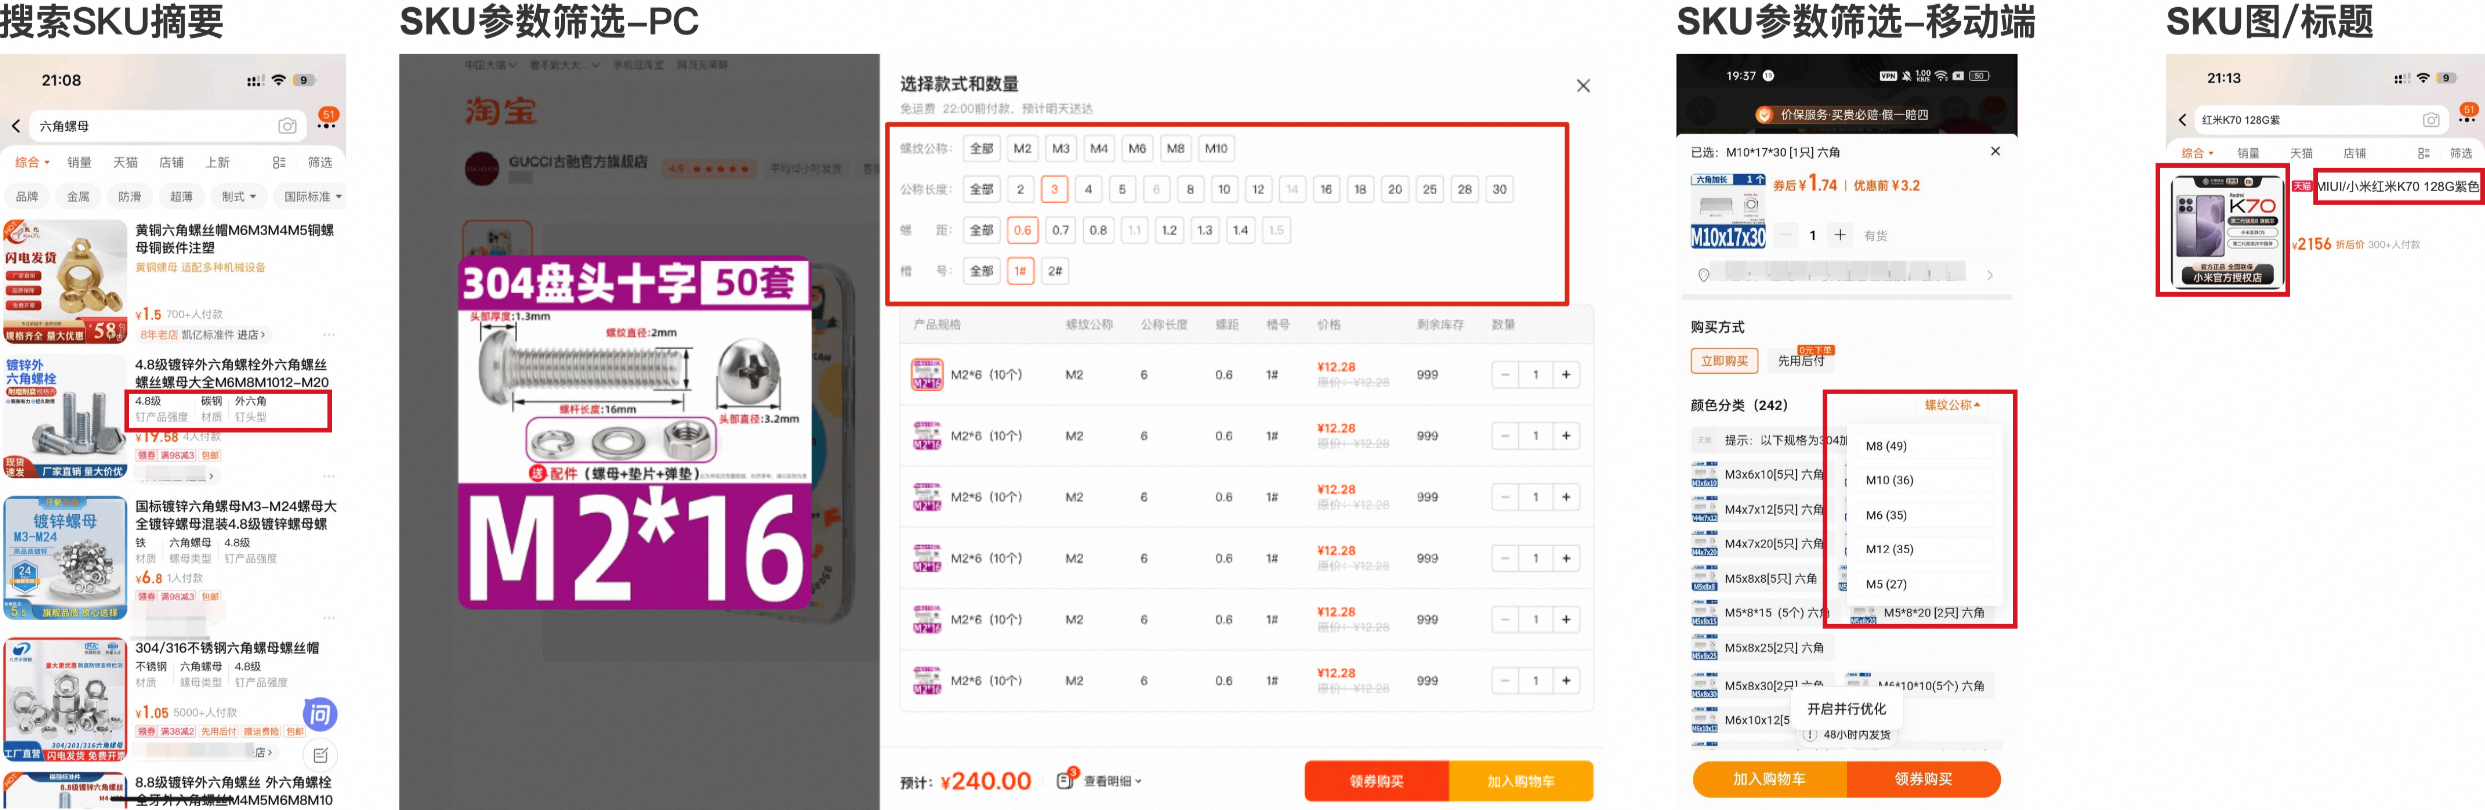Click the 查看明细 list icon
2485x810 pixels.
point(1067,780)
